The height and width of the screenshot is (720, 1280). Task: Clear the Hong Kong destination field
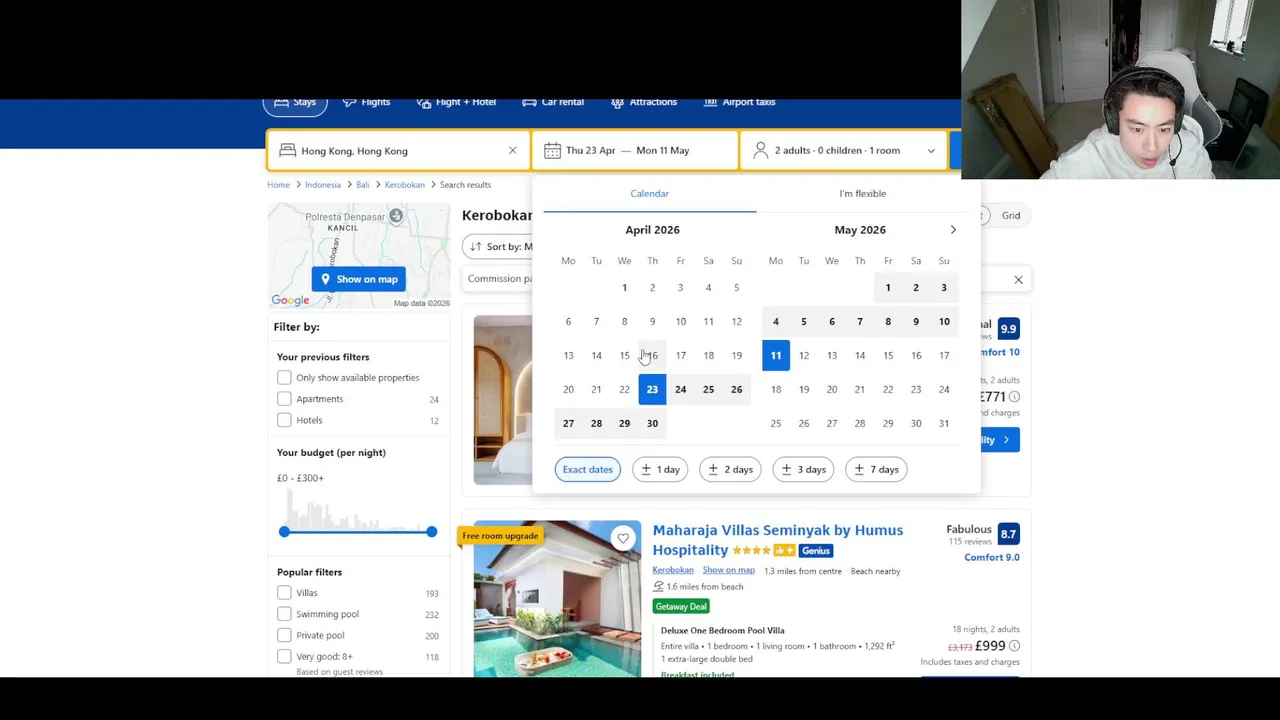point(512,150)
